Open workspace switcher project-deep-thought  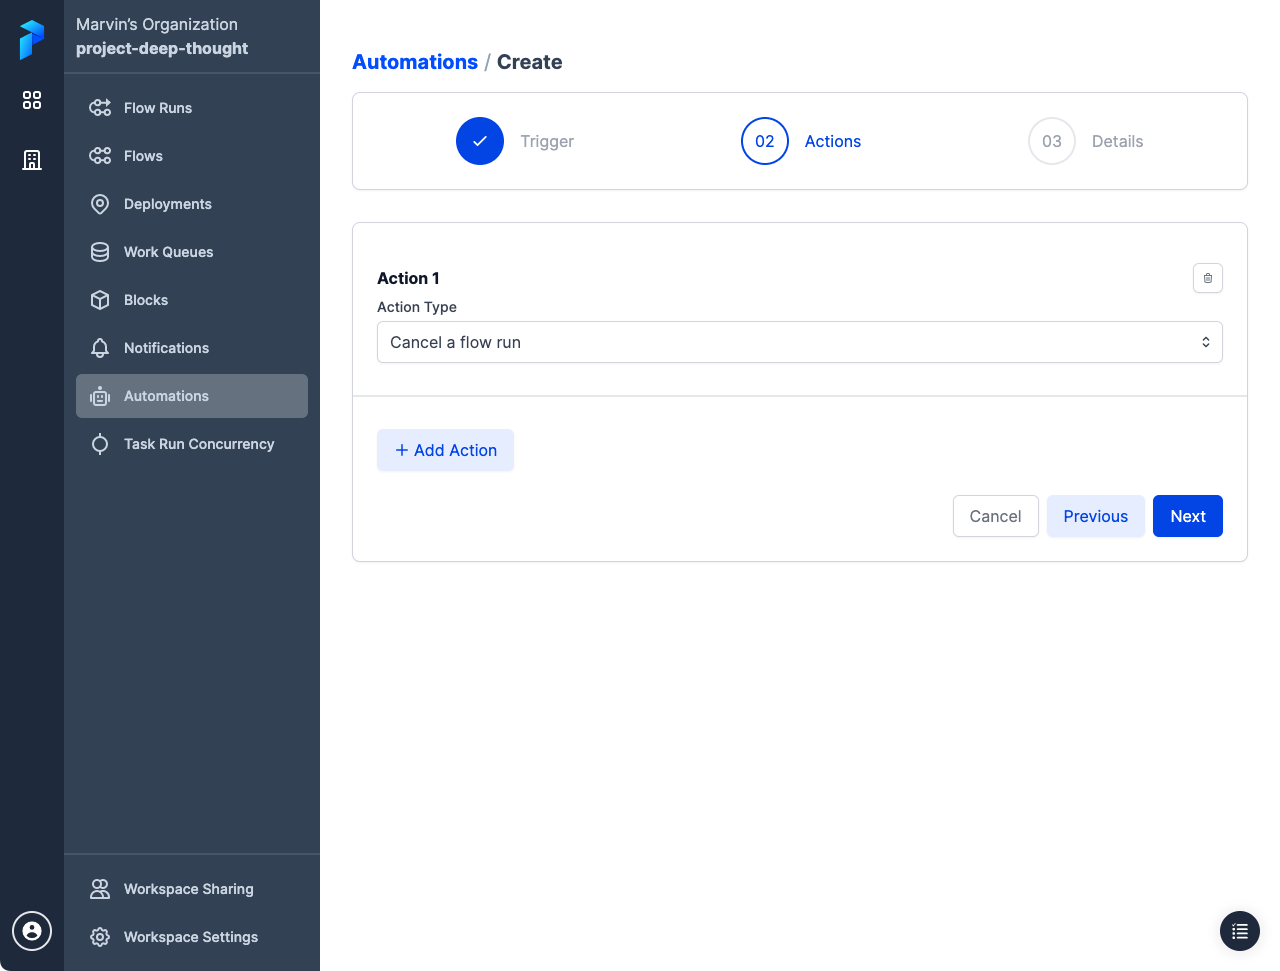tap(162, 48)
